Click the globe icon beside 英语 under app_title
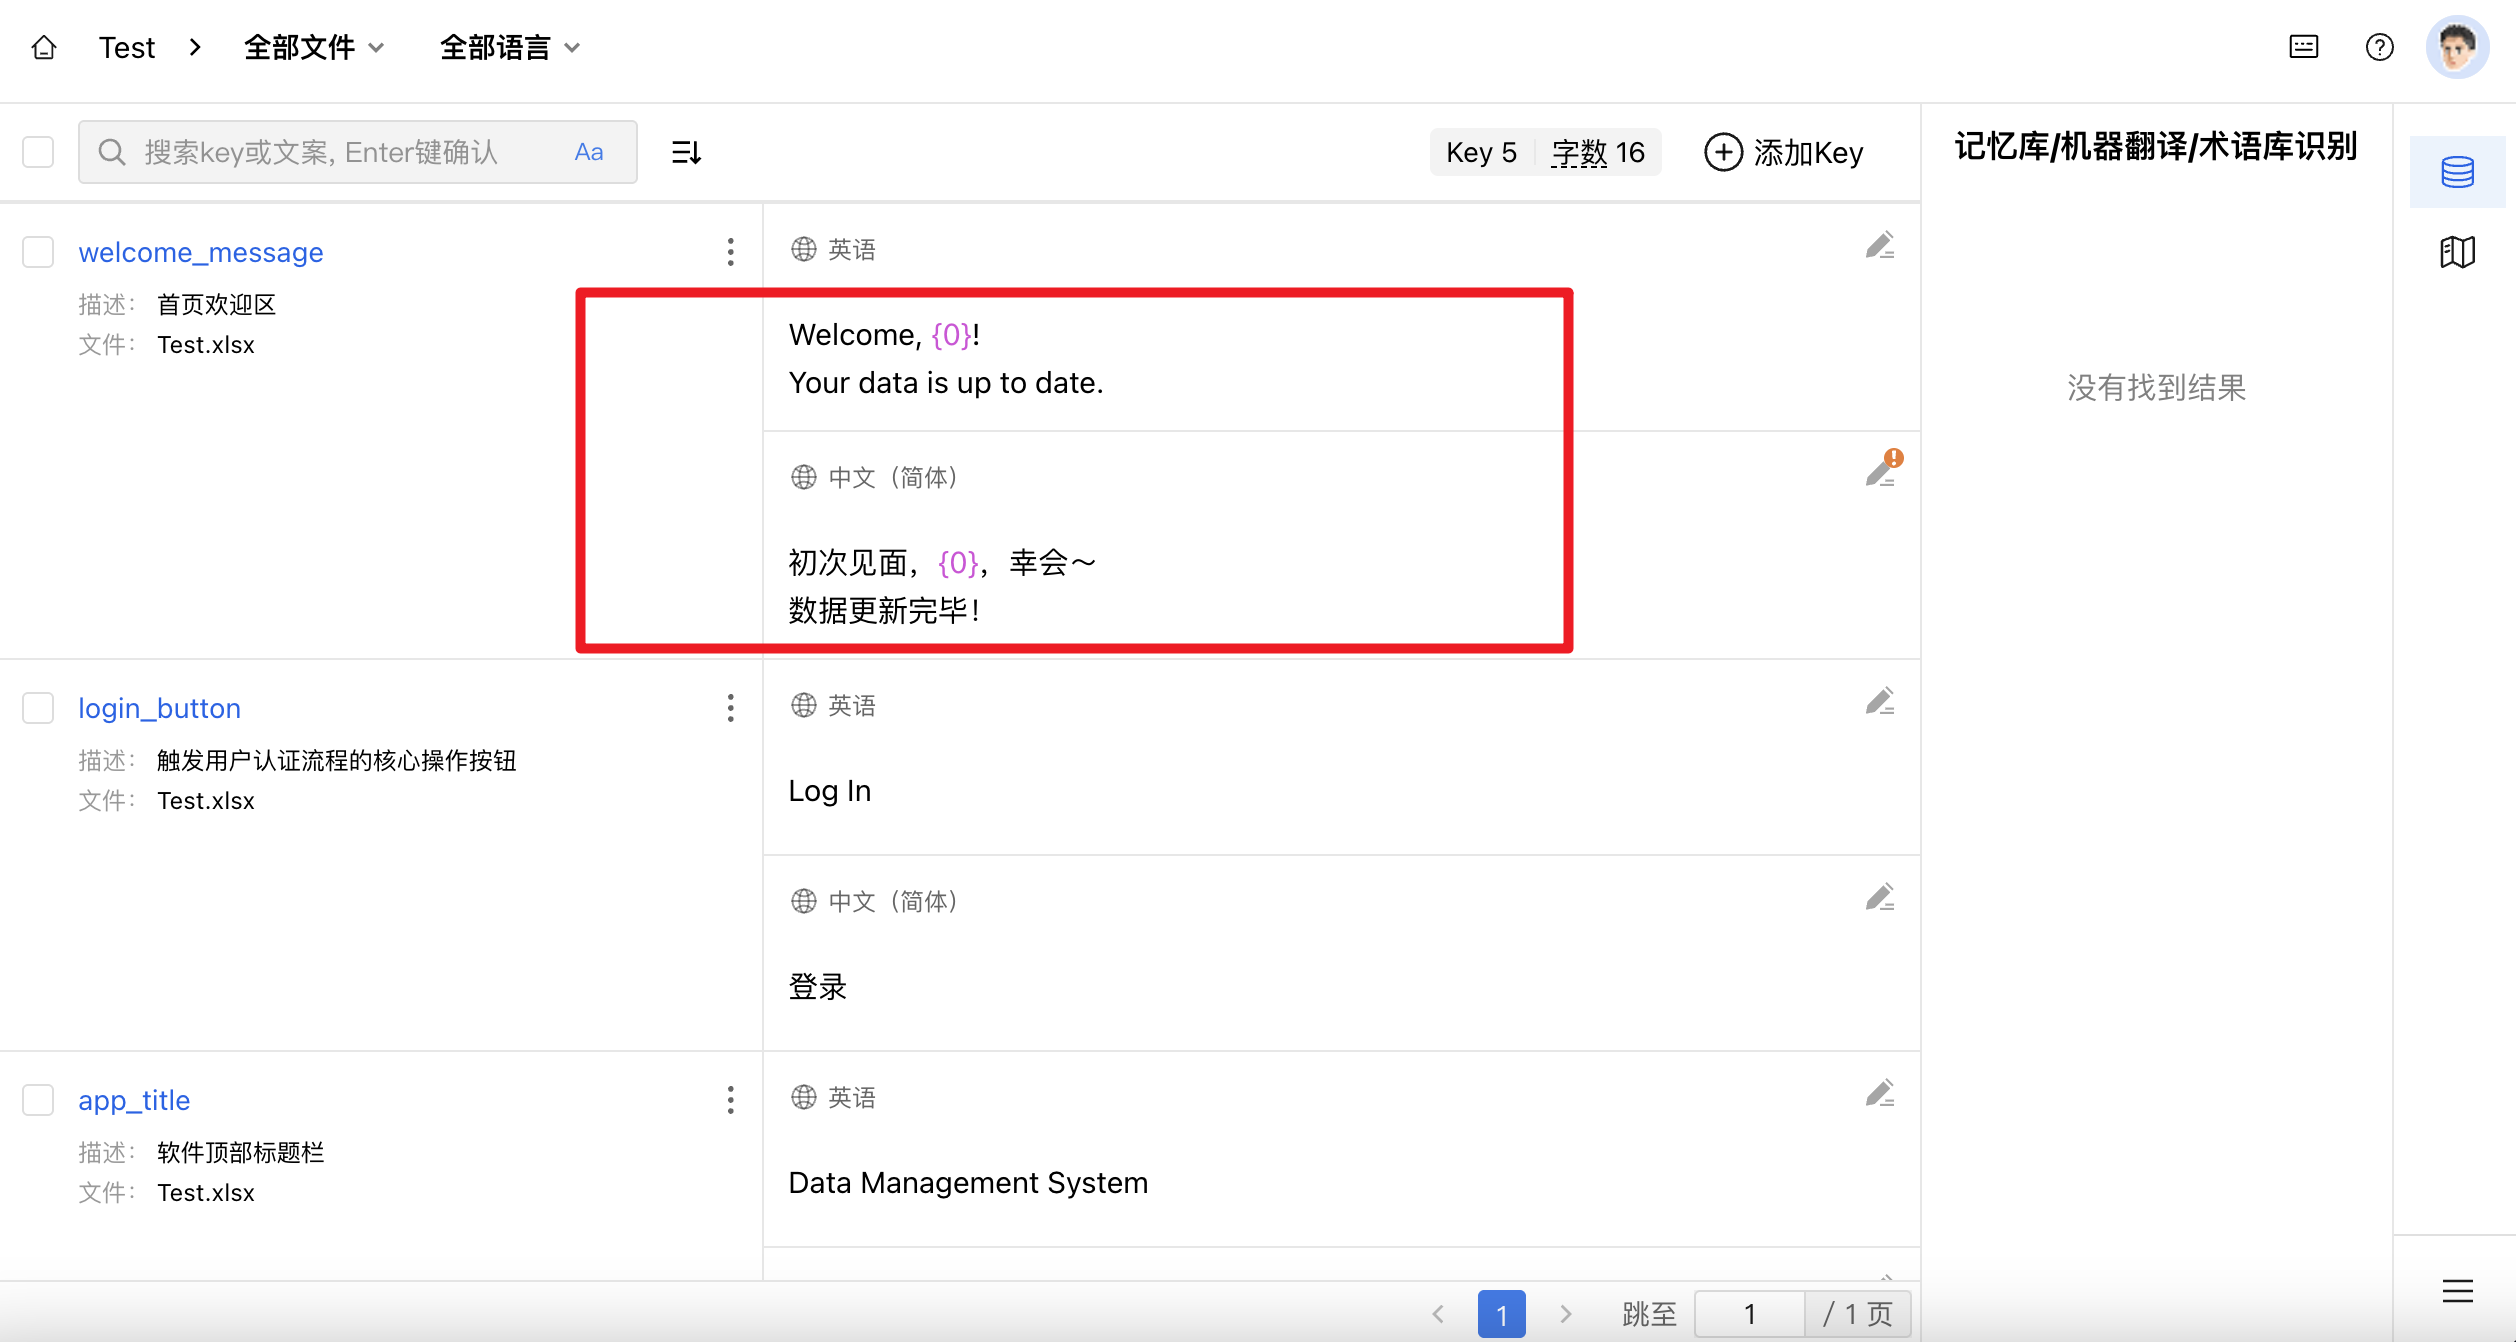 (804, 1097)
